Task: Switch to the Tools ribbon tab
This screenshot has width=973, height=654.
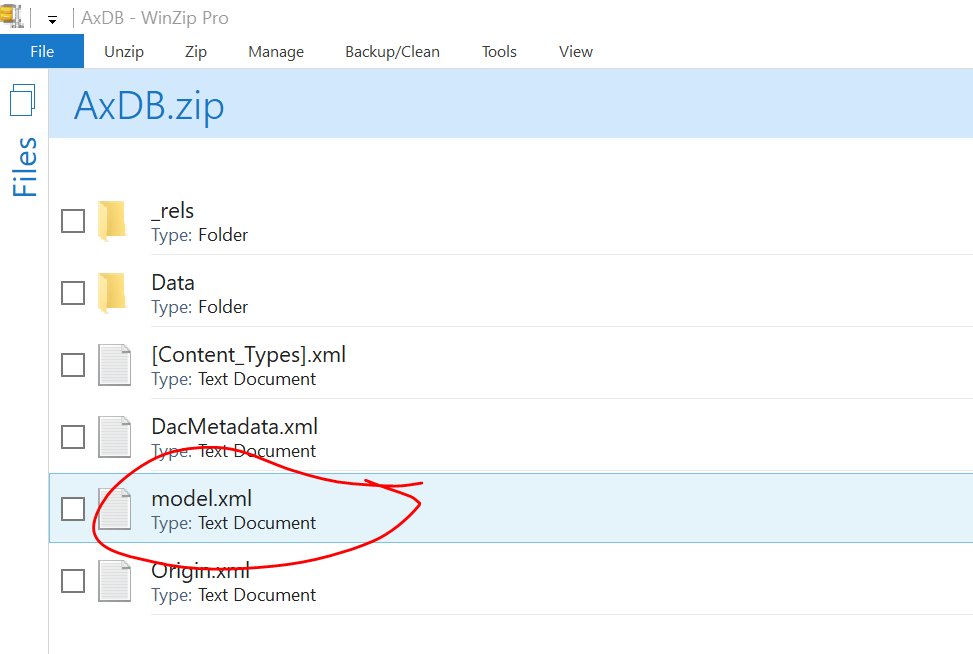Action: click(x=499, y=52)
